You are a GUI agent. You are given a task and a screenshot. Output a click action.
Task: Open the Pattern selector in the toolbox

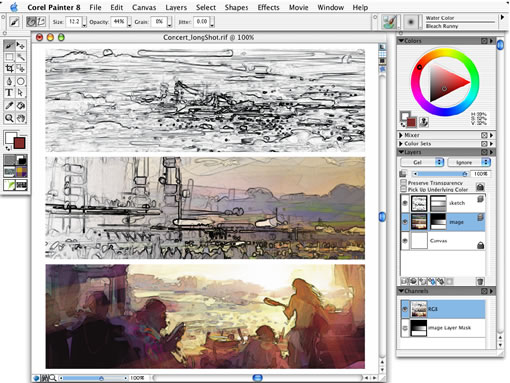click(x=9, y=172)
